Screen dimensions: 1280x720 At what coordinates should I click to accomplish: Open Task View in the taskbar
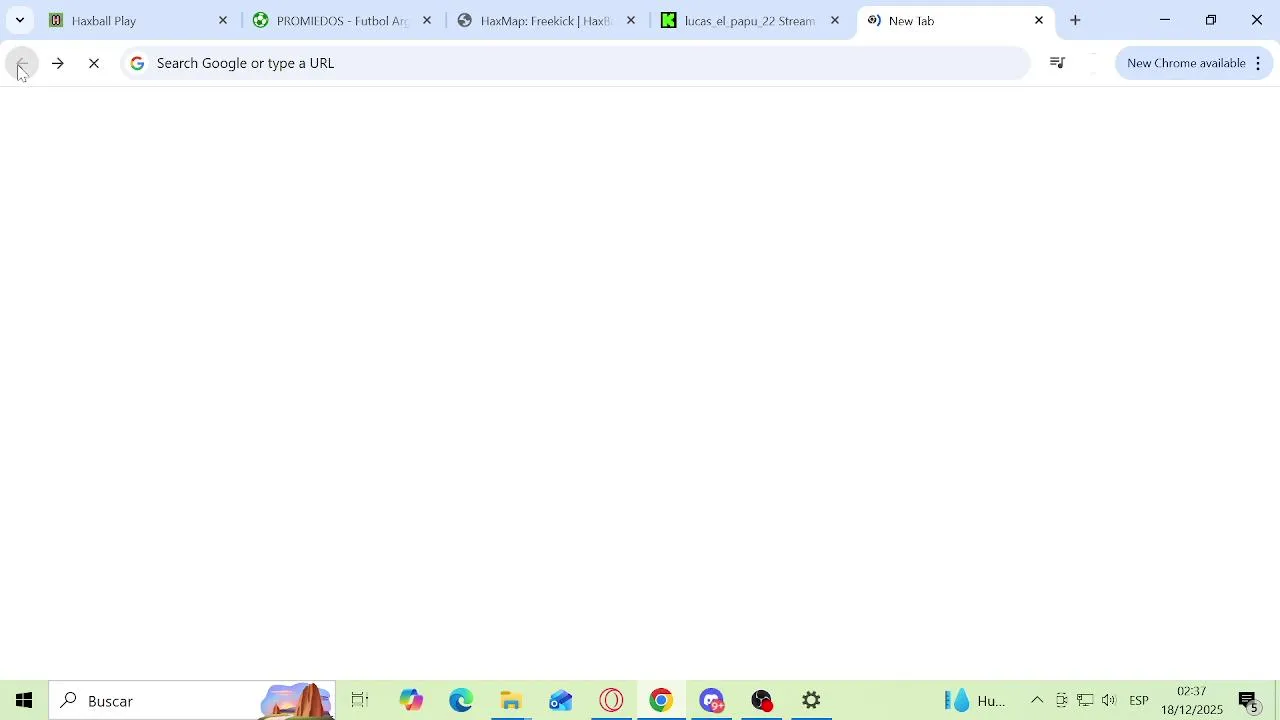pyautogui.click(x=360, y=701)
